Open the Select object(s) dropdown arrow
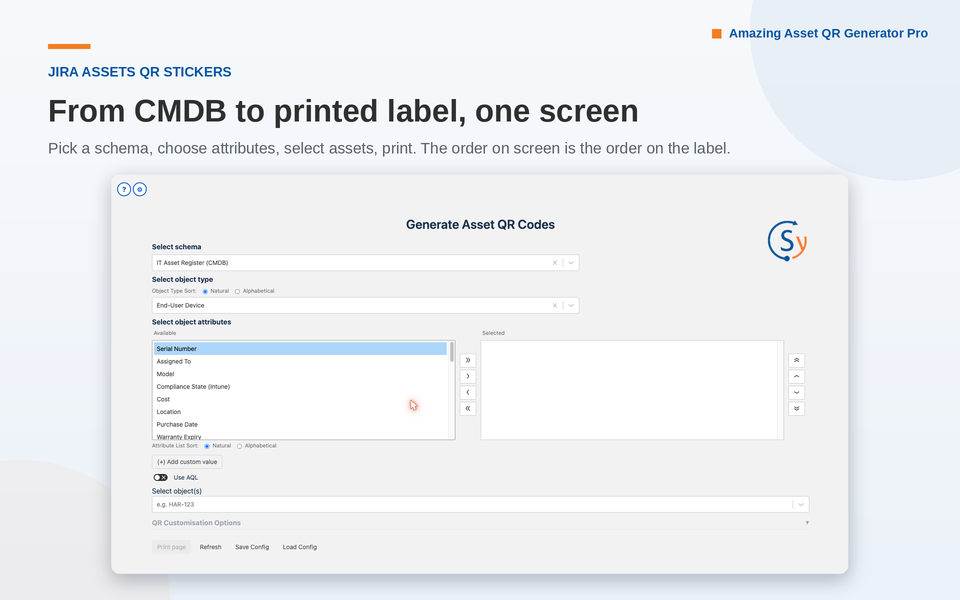This screenshot has width=960, height=600. 800,504
